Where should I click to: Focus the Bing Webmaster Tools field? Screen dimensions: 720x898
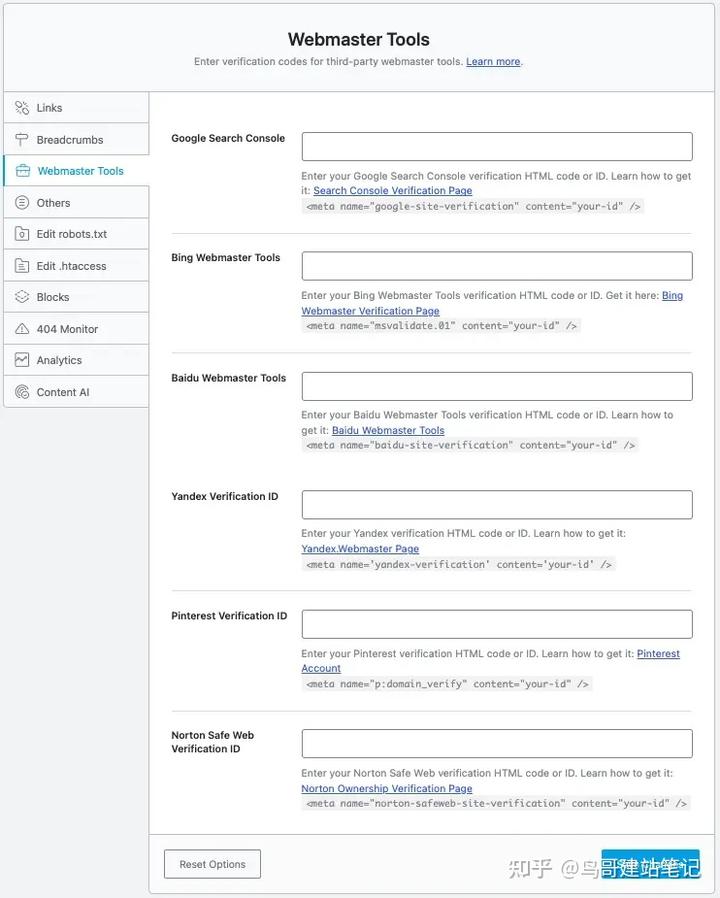click(497, 266)
